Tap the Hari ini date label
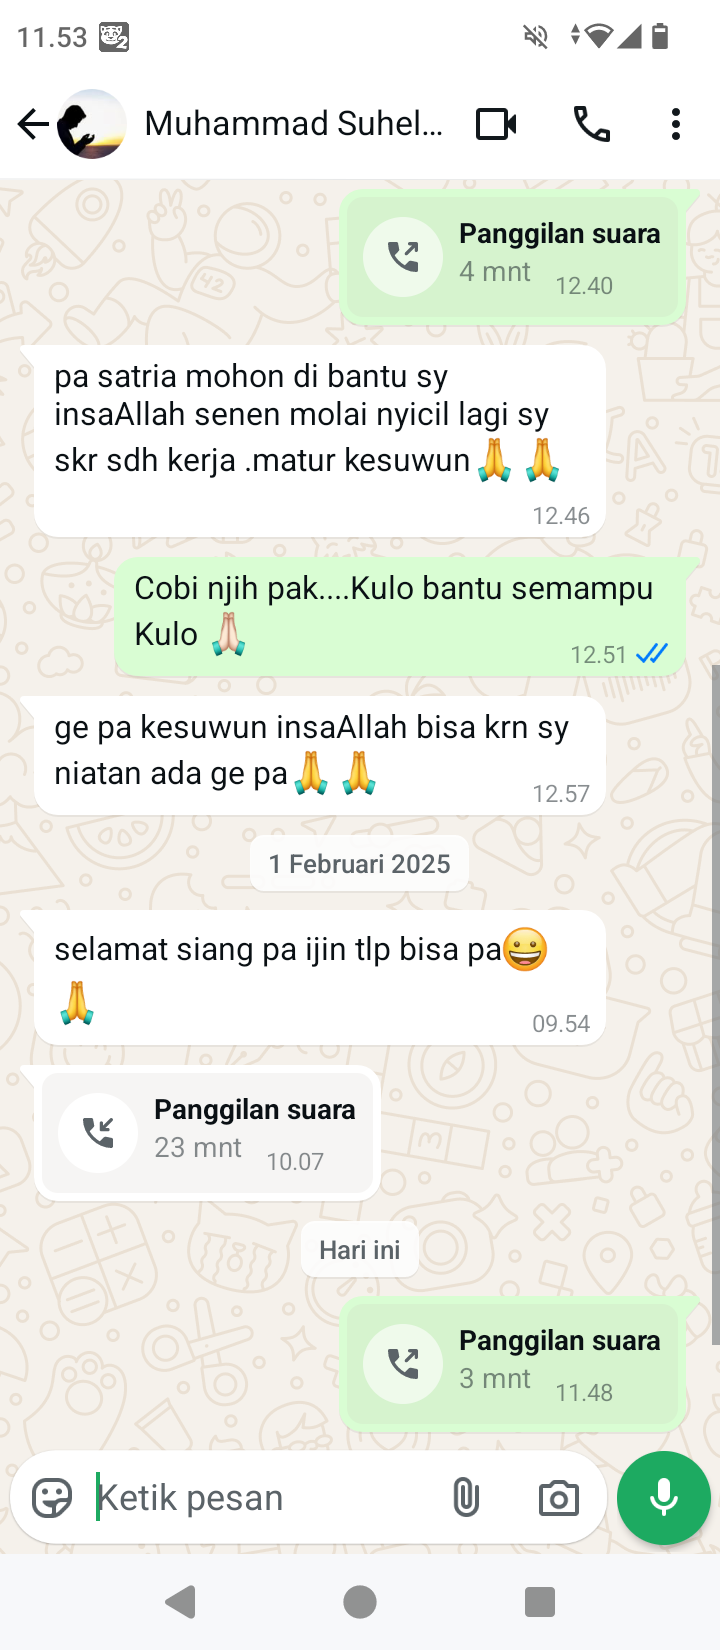The width and height of the screenshot is (720, 1650). [359, 1250]
